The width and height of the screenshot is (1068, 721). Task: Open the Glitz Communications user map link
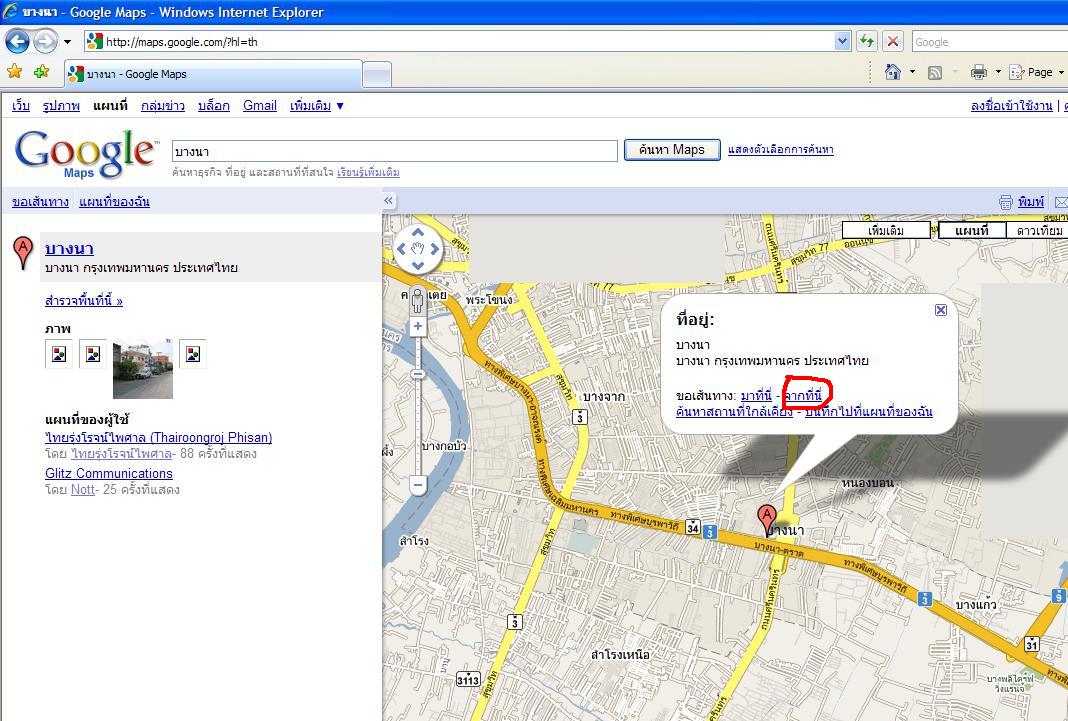(x=109, y=473)
